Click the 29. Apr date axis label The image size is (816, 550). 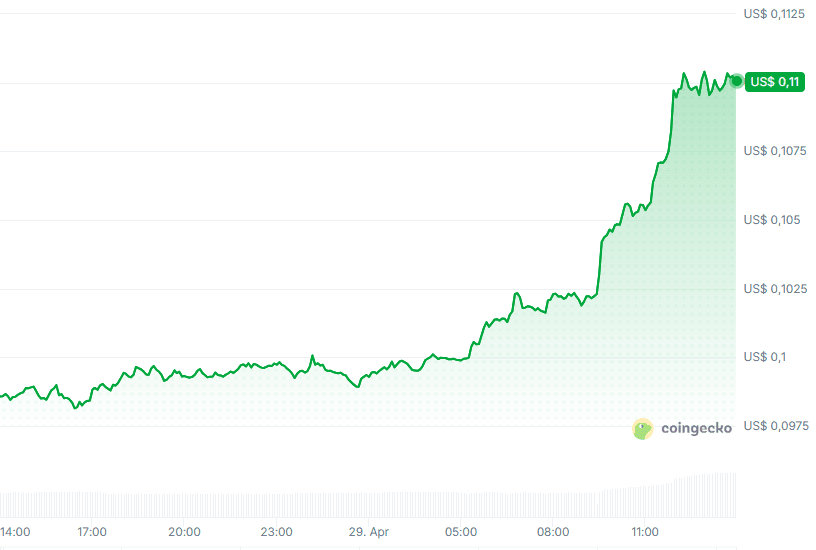coord(368,532)
